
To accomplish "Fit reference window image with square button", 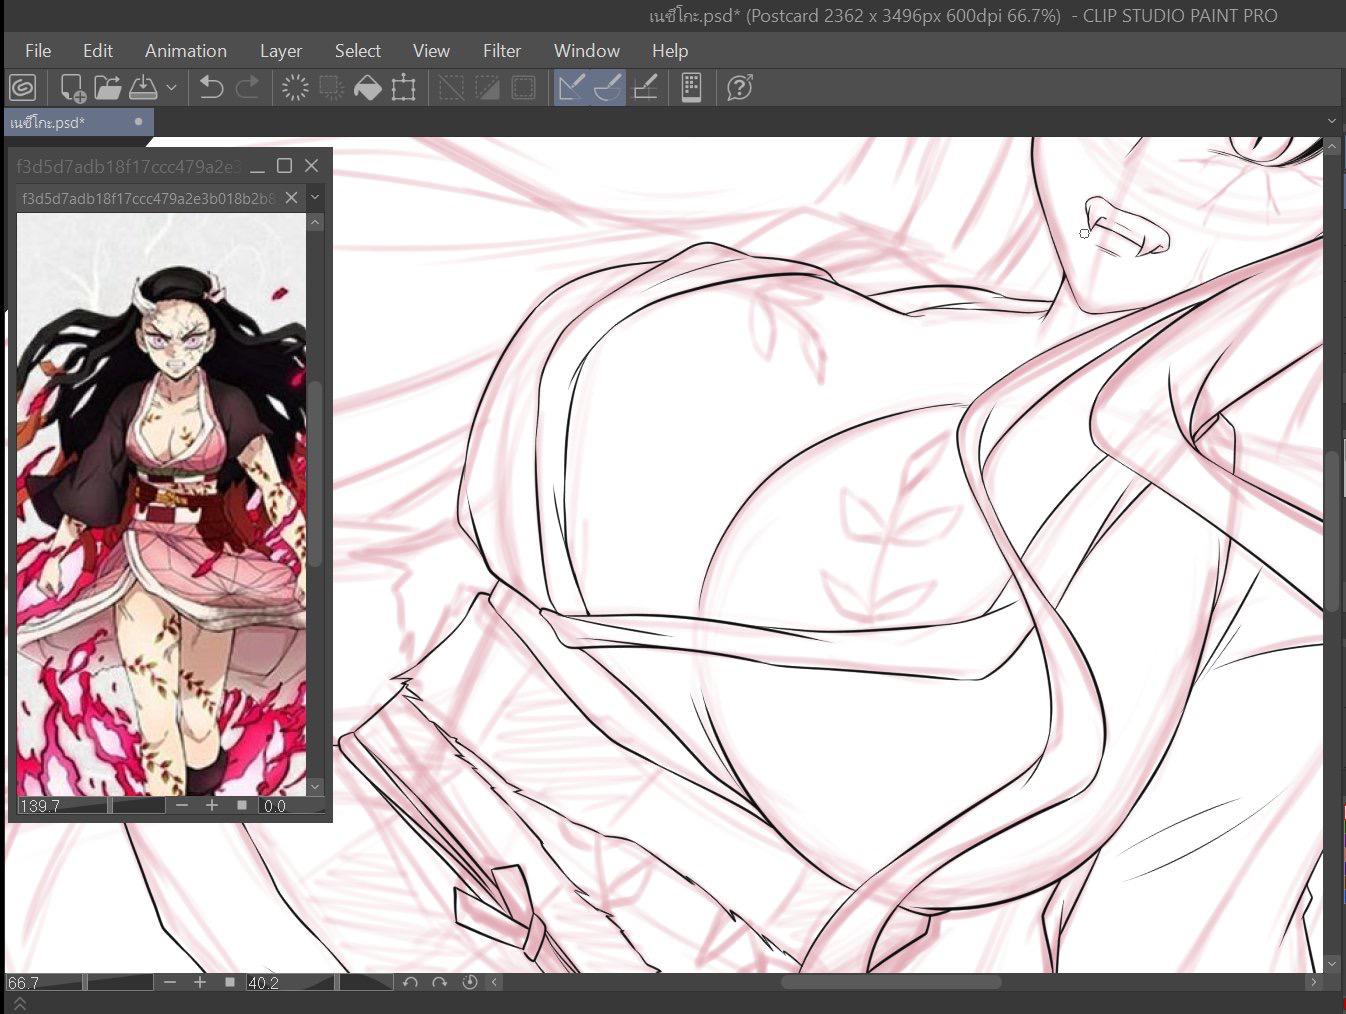I will (x=241, y=805).
